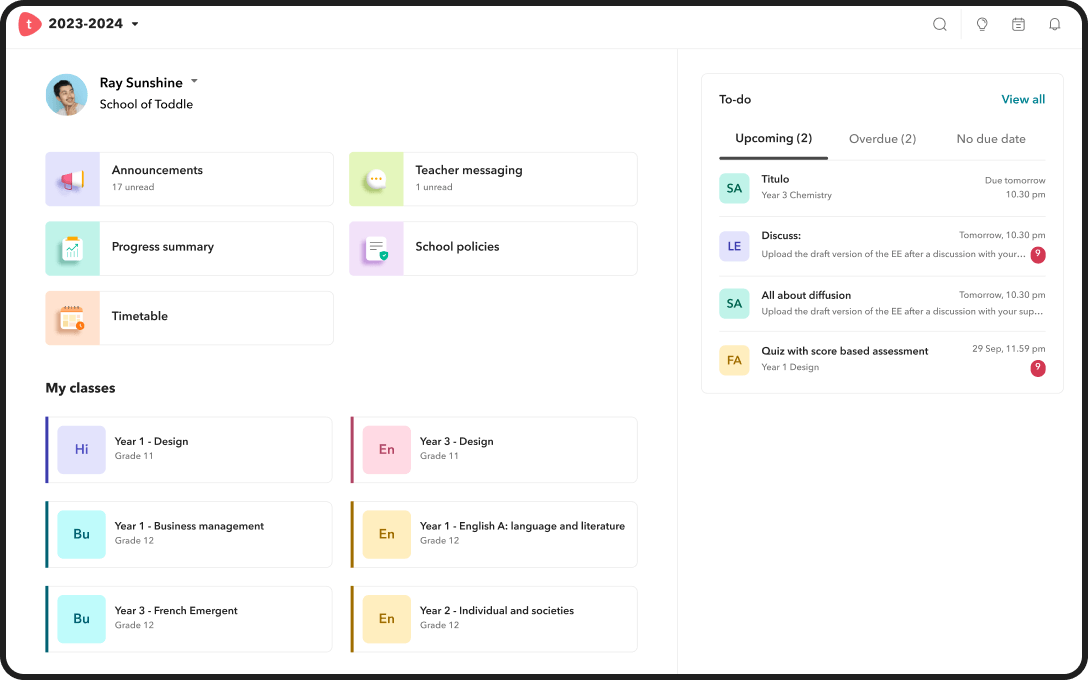Open the School policies card

493,248
